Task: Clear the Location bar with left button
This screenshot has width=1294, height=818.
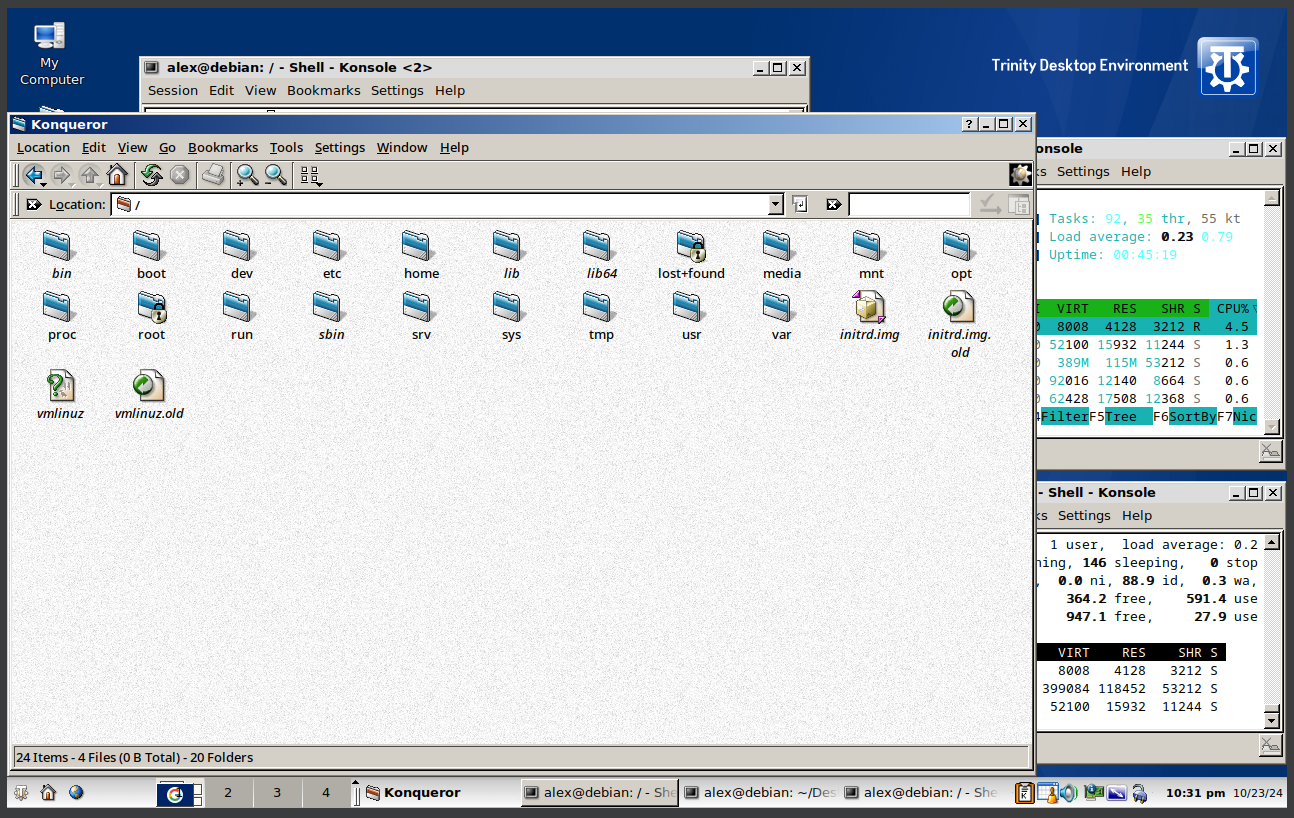Action: (33, 205)
